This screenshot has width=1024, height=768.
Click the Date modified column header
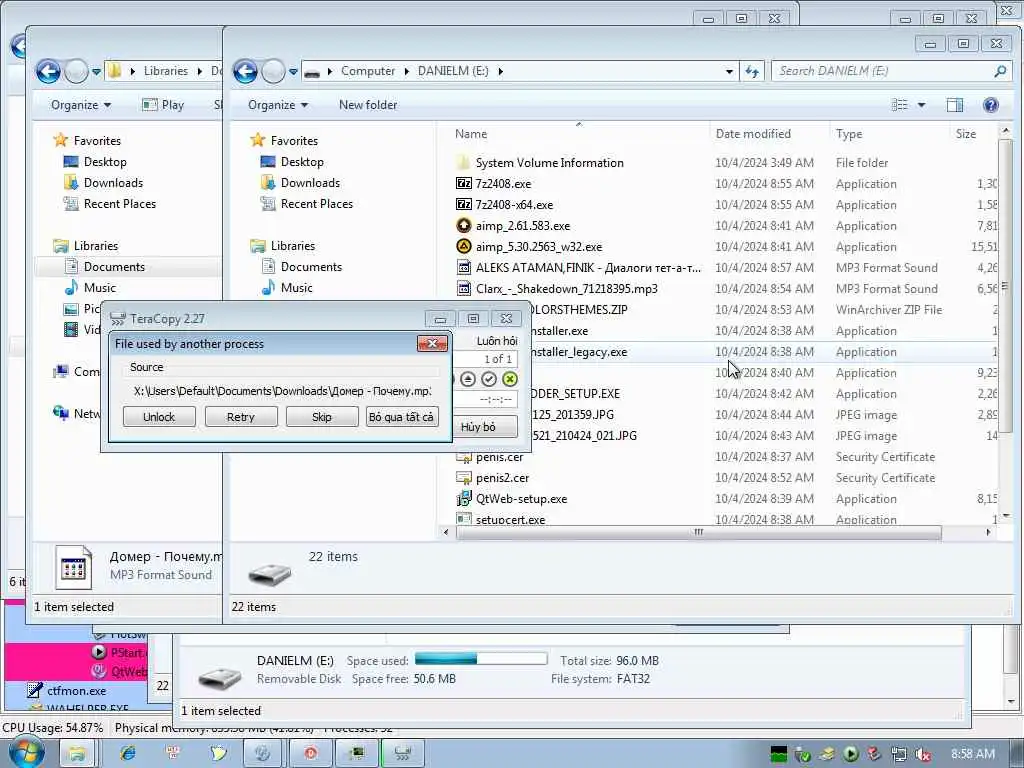(x=769, y=133)
